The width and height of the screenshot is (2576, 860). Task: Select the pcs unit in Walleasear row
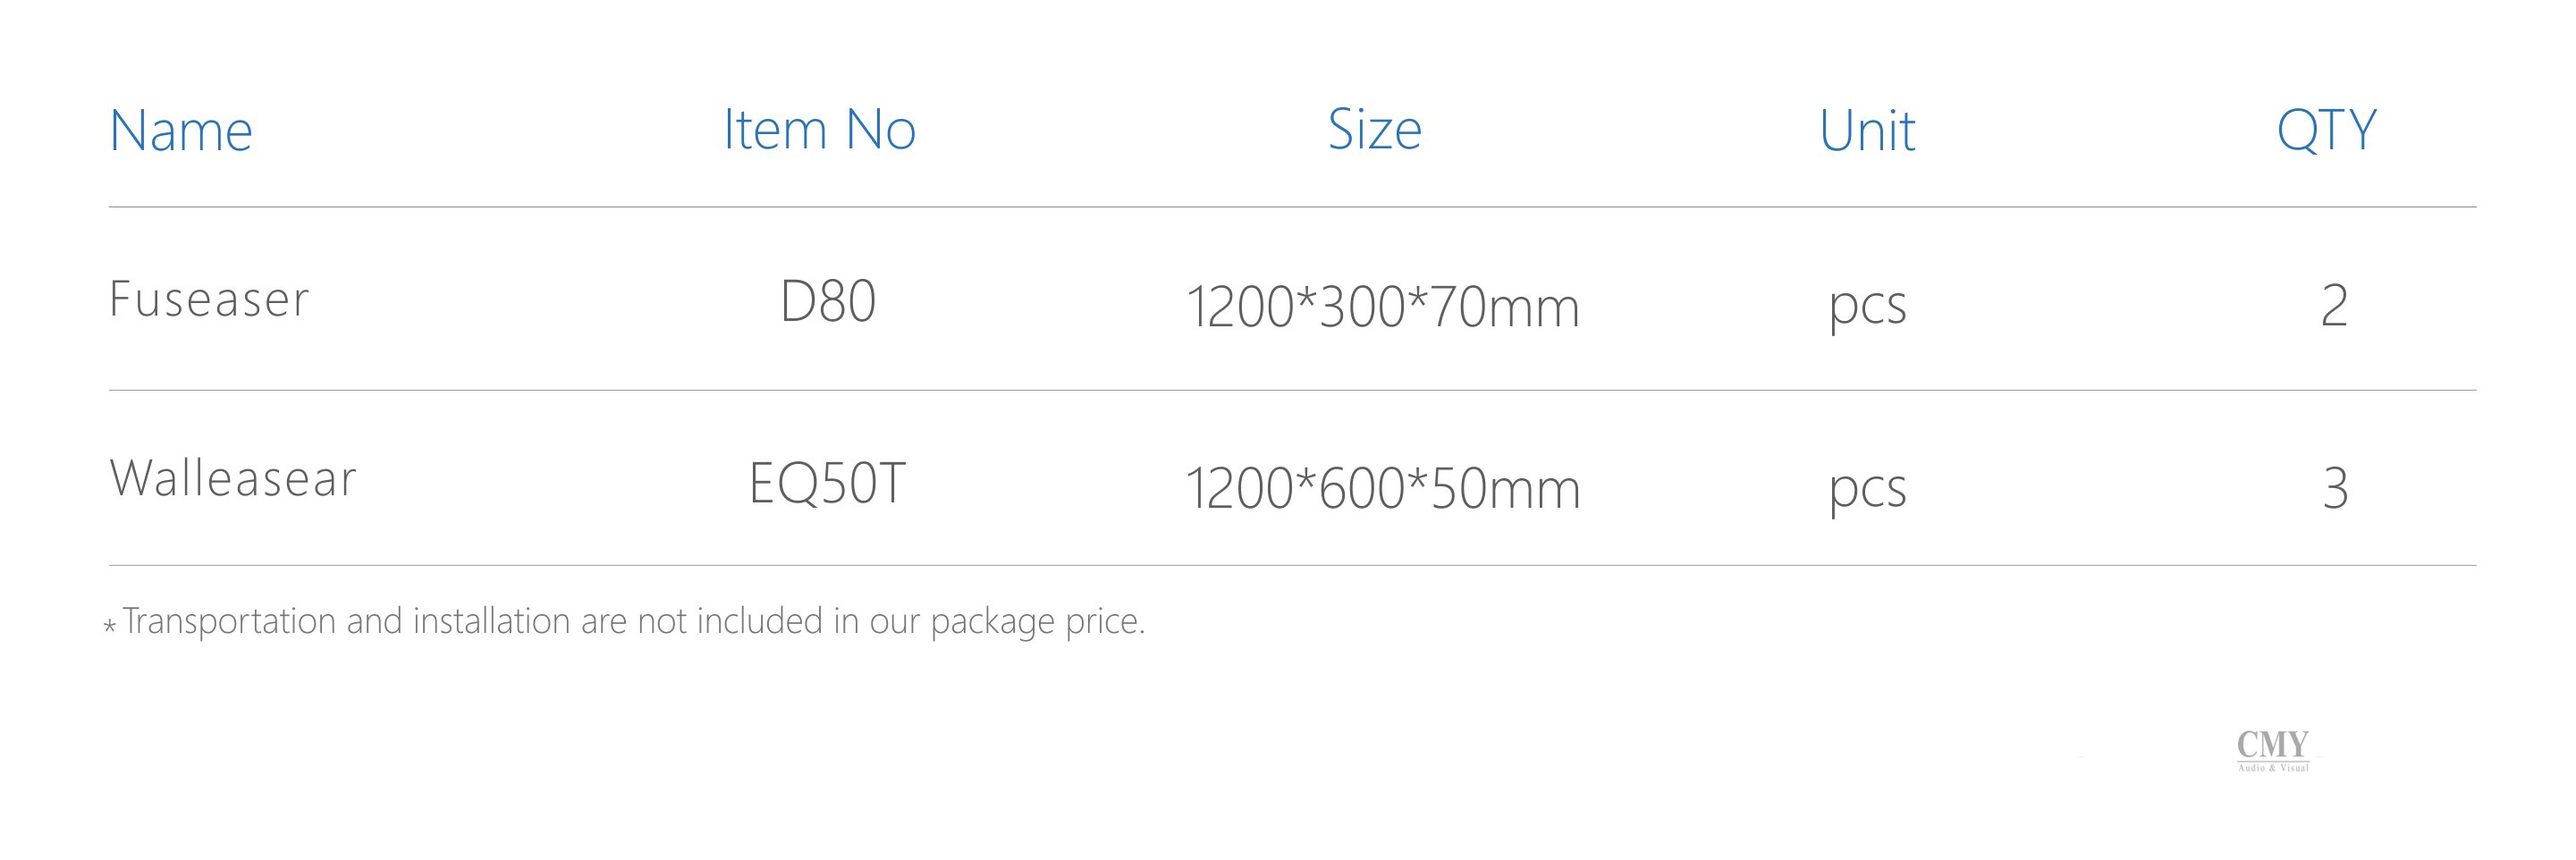(1867, 490)
